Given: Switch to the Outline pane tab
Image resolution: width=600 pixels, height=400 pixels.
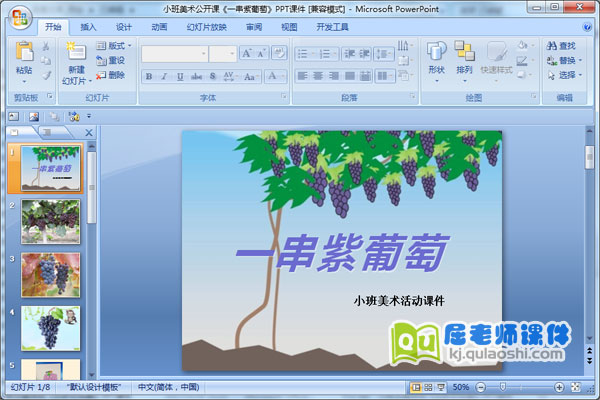Looking at the screenshot, I should point(47,132).
